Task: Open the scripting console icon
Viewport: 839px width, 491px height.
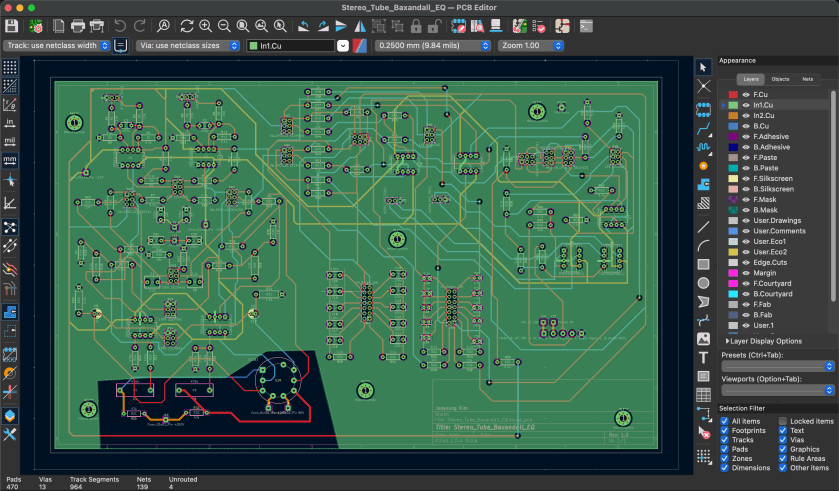Action: coord(586,25)
